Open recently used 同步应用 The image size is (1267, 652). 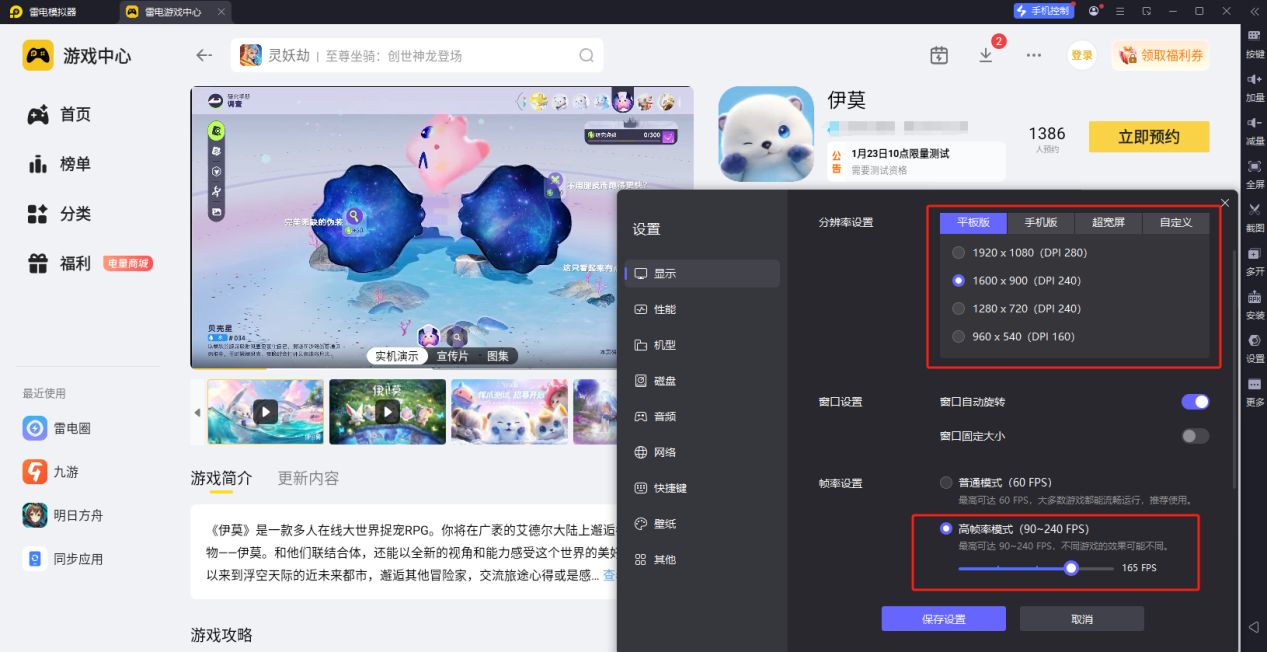pos(63,559)
